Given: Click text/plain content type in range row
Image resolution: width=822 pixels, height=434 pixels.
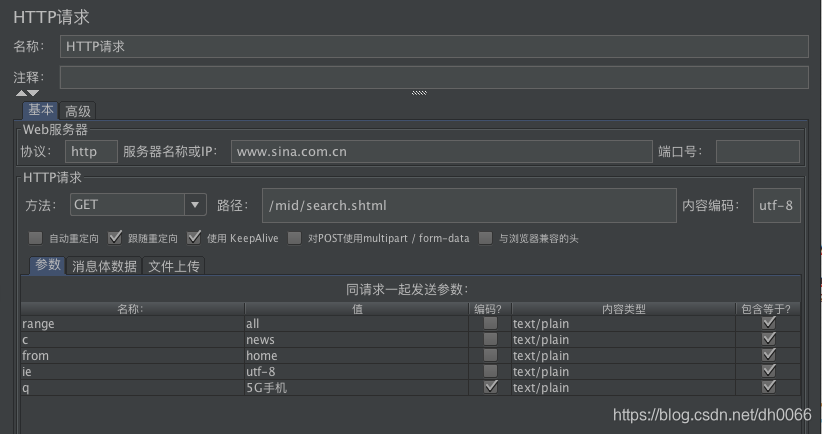Looking at the screenshot, I should click(623, 323).
